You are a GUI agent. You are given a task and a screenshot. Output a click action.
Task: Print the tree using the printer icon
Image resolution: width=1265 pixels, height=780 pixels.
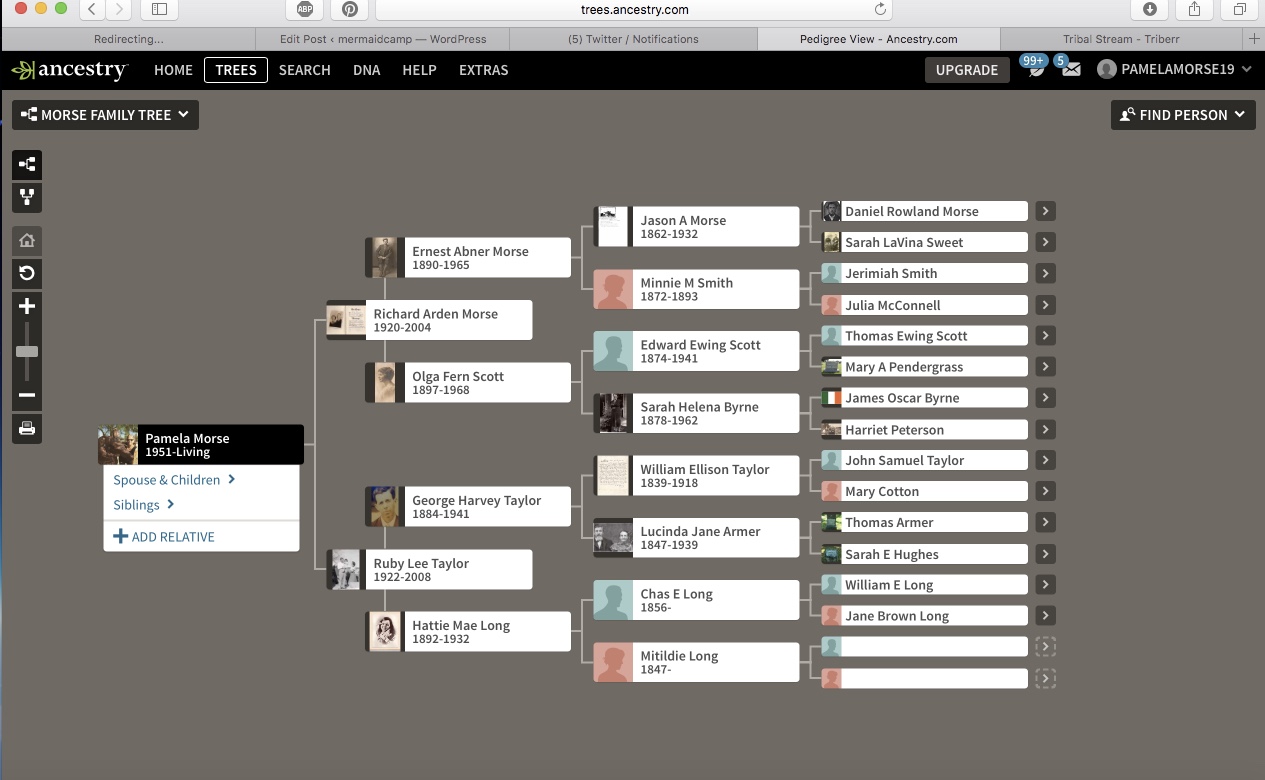tap(27, 429)
